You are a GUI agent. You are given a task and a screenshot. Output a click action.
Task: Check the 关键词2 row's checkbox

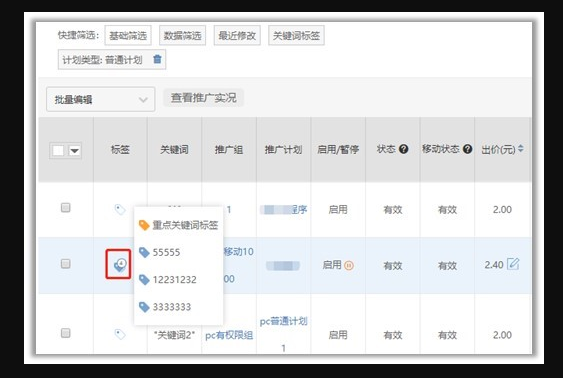point(65,333)
